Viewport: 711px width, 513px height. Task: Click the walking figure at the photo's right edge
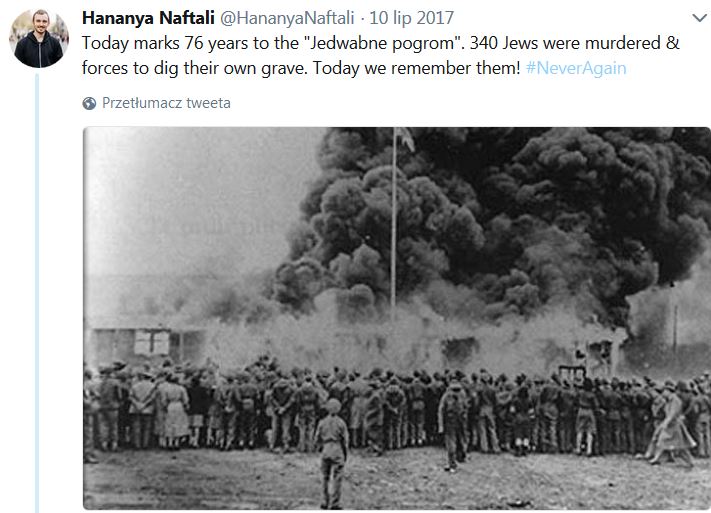click(x=670, y=424)
